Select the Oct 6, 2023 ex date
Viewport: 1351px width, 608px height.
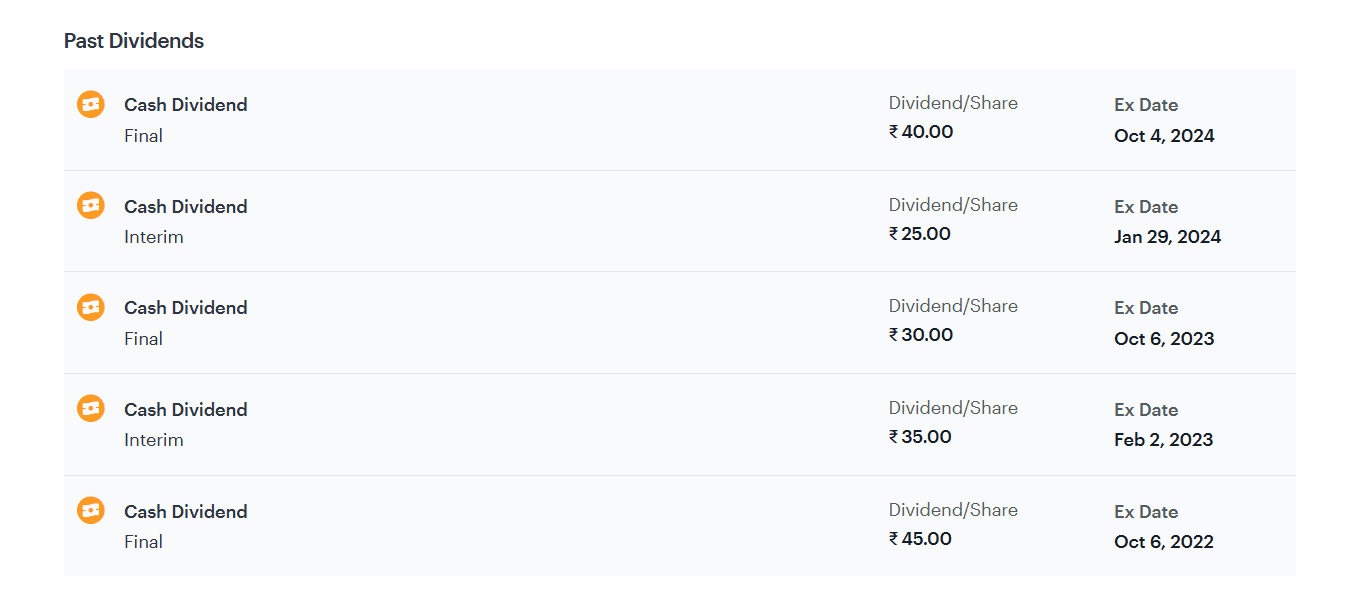click(x=1164, y=339)
